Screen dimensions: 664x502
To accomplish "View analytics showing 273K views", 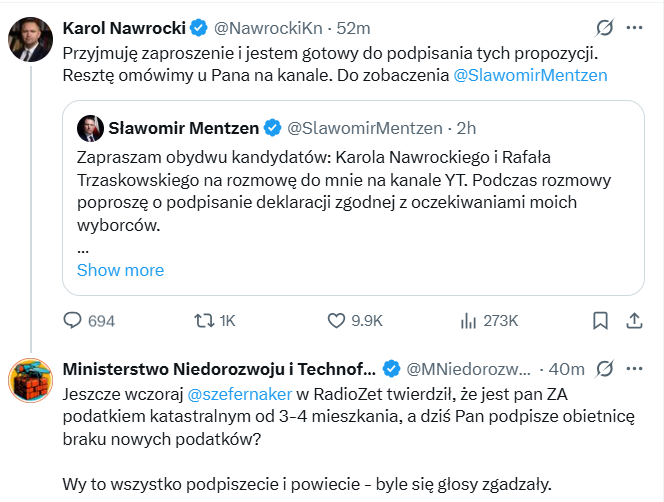I will click(469, 321).
